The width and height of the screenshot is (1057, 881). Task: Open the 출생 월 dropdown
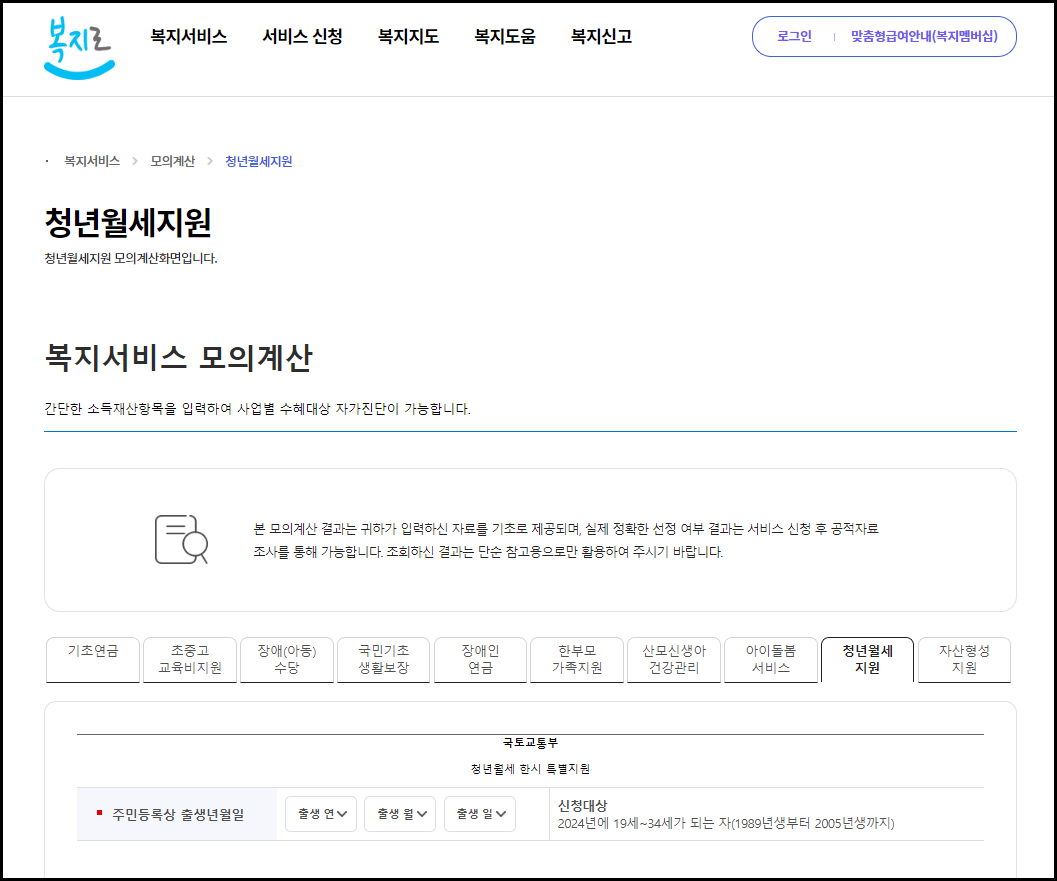pos(400,813)
